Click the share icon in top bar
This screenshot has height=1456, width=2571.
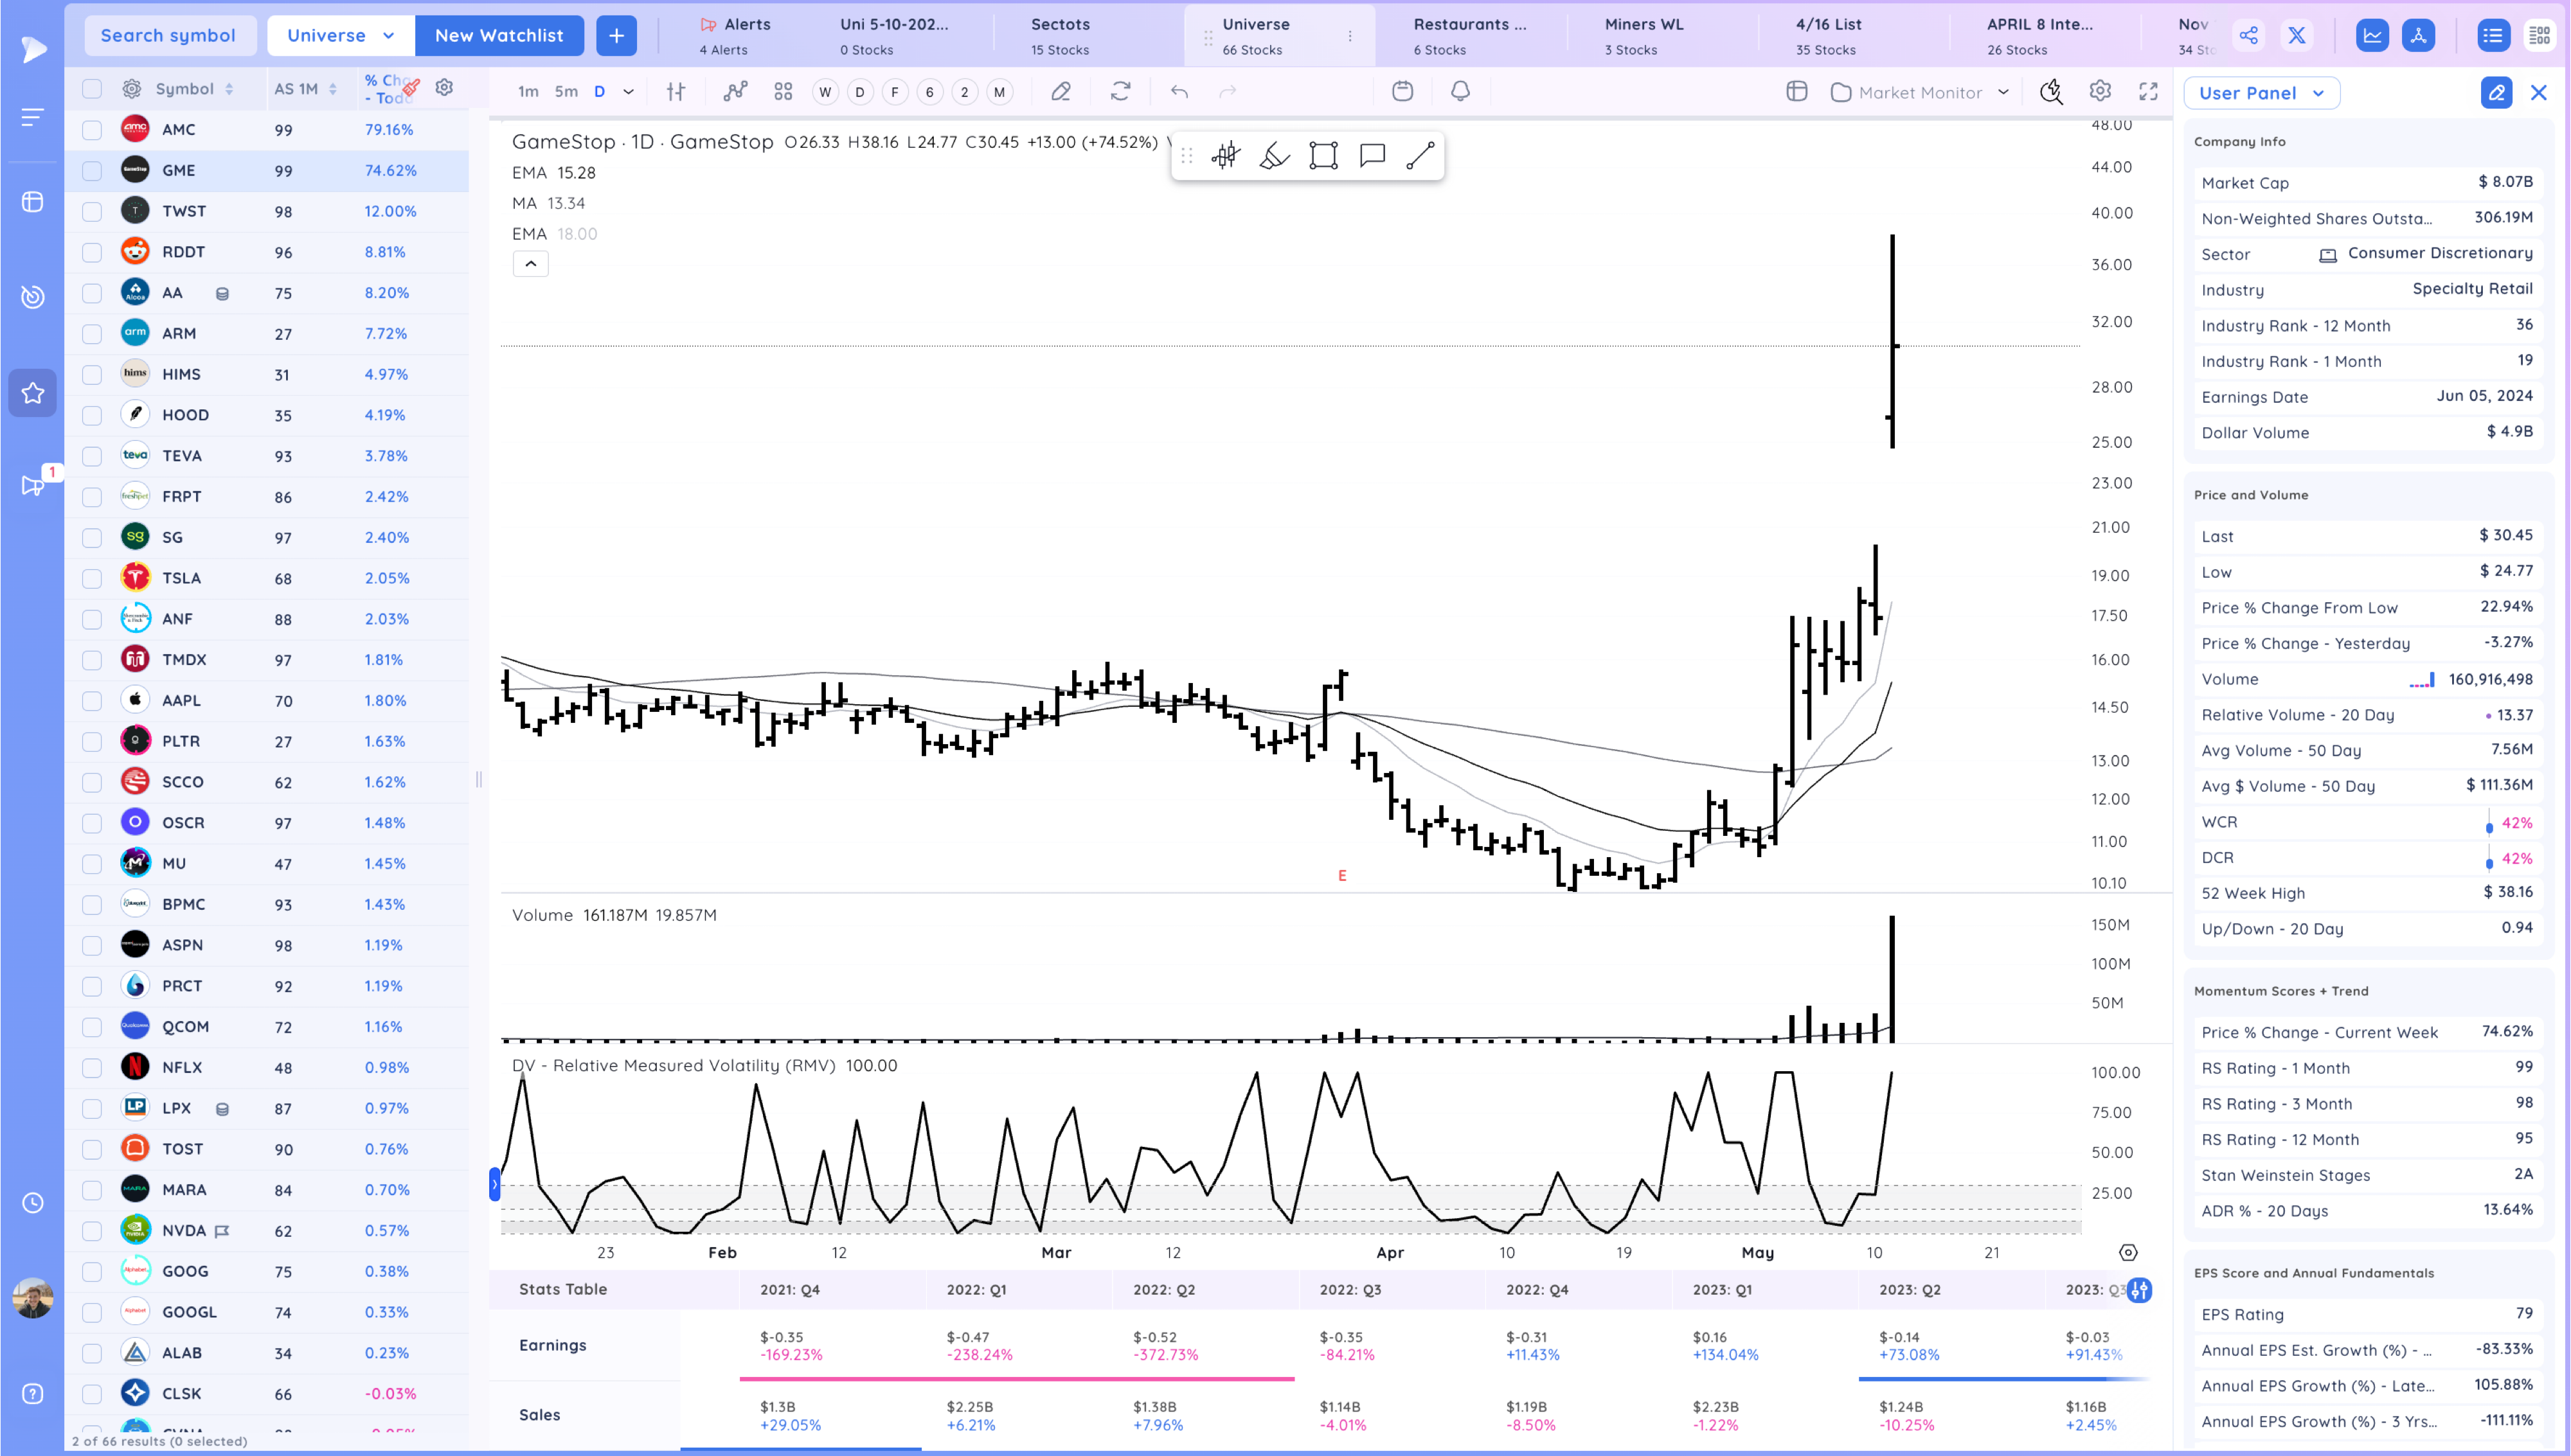(x=2248, y=36)
